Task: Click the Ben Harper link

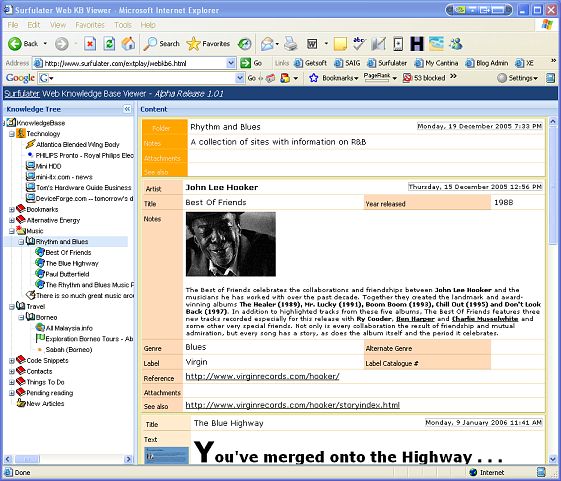Action: click(x=415, y=319)
